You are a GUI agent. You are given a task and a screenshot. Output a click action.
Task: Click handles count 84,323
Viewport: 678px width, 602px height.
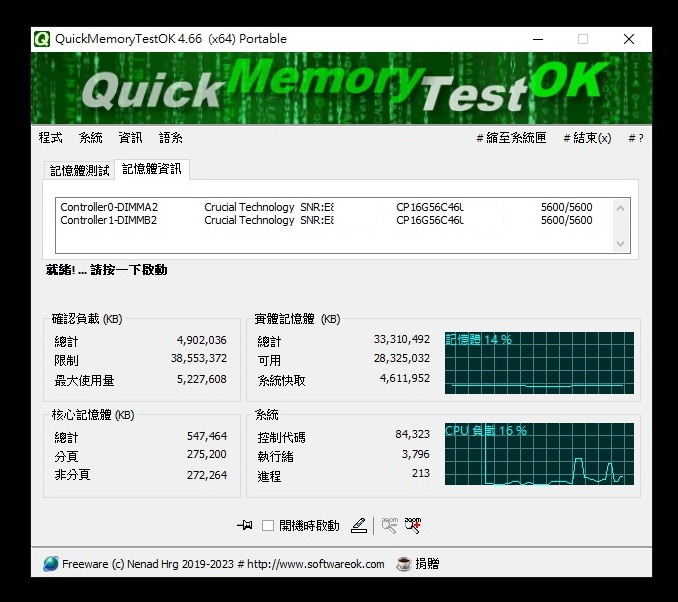[413, 434]
